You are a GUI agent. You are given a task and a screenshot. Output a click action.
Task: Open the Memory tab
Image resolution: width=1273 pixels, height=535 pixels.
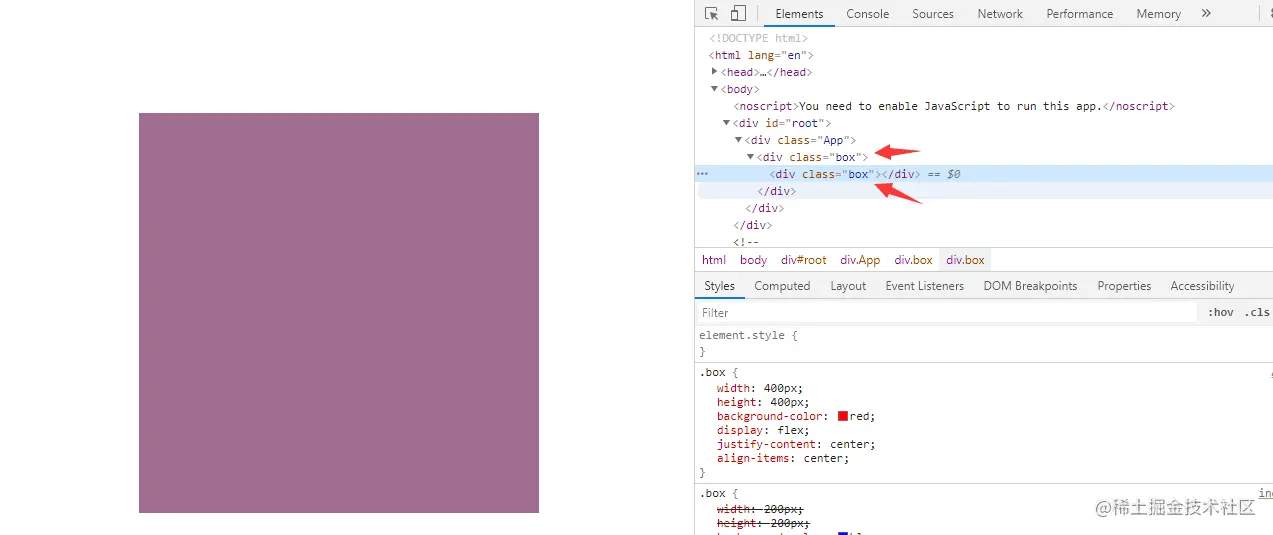coord(1158,14)
